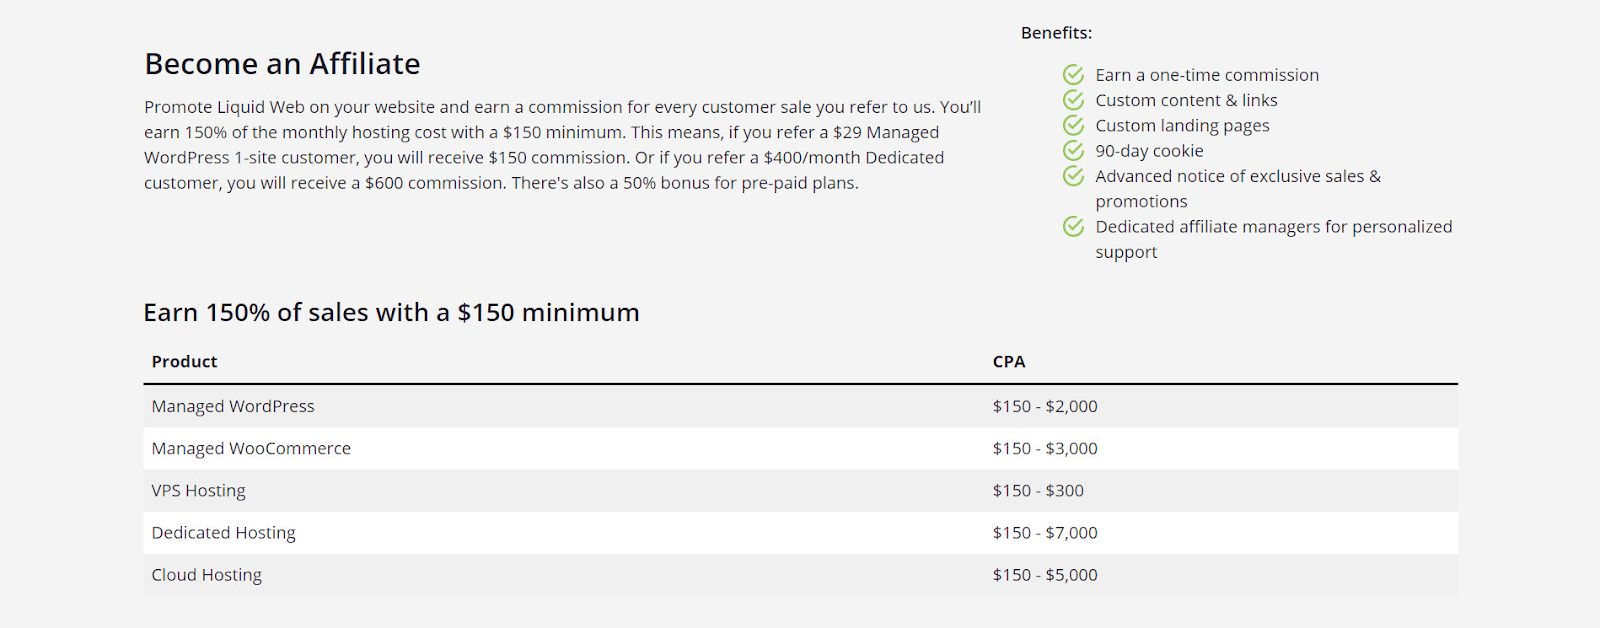Screen dimensions: 1600x628
Task: Click "Earn 150% of sales" subheading
Action: 391,313
